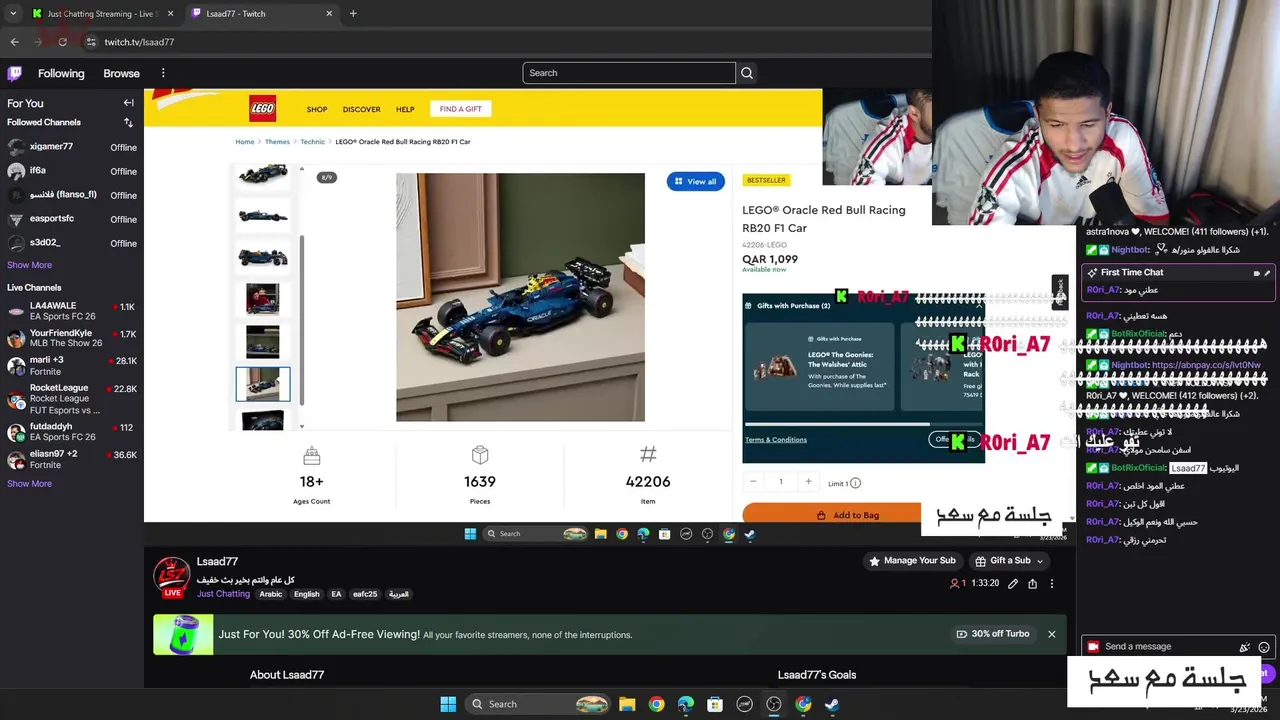Open Following page in Twitch nav
The image size is (1280, 720).
click(61, 73)
